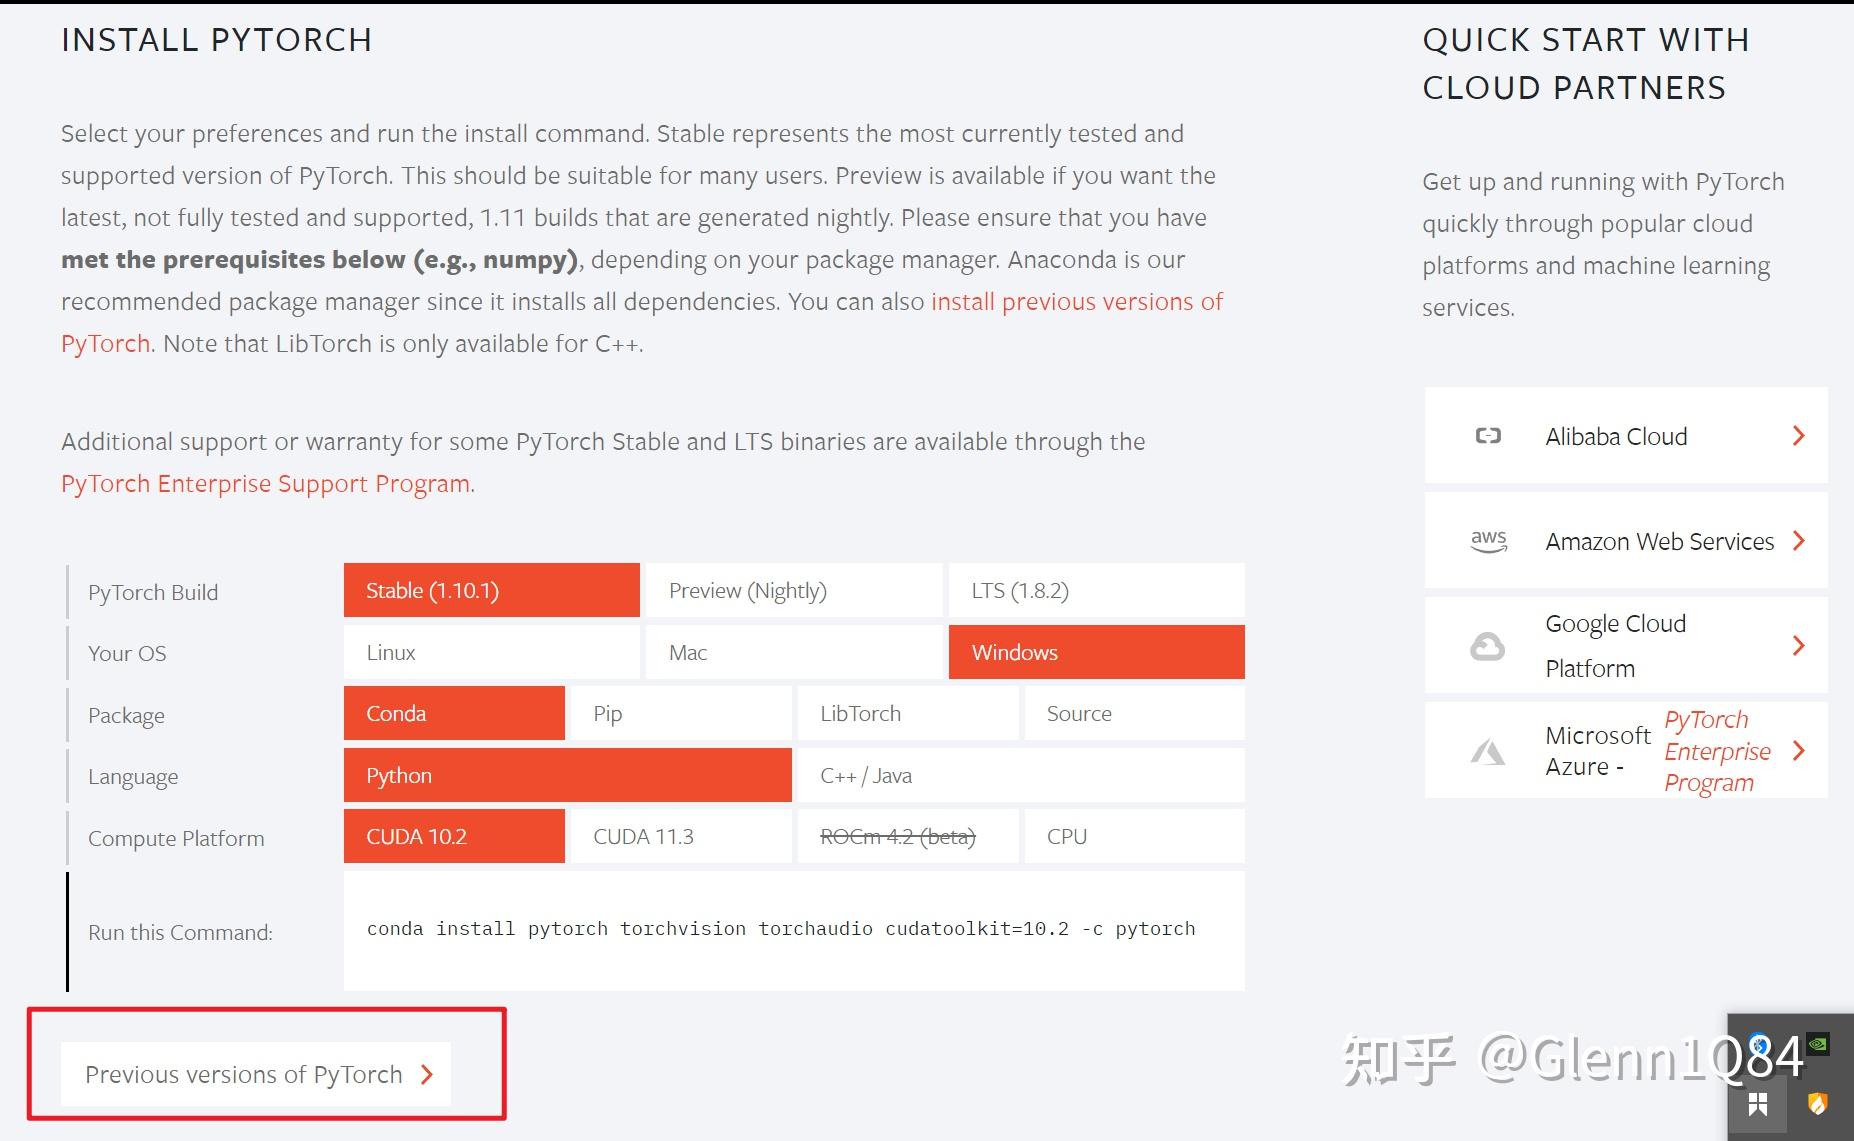The width and height of the screenshot is (1854, 1141).
Task: Click the windows-style tray icon
Action: (1757, 1102)
